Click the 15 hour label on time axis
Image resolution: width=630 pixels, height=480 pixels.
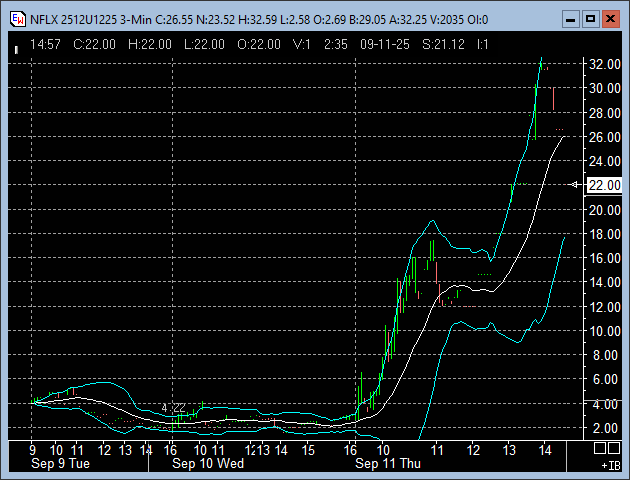click(308, 450)
